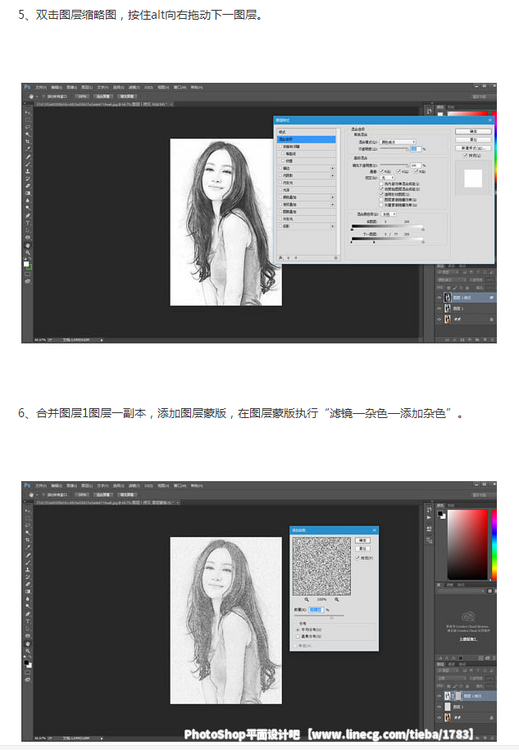Click zoom-in magnifier in Add Noise dialog
This screenshot has height=750, width=519.
tap(337, 599)
